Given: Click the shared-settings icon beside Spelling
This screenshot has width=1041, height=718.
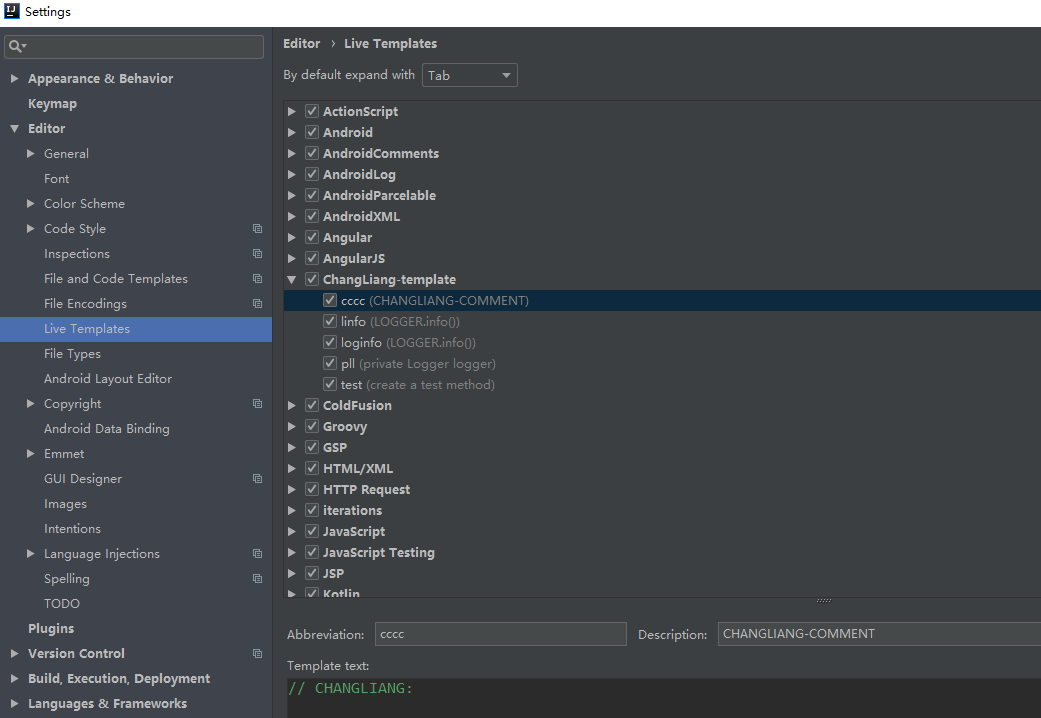Looking at the screenshot, I should [x=257, y=578].
